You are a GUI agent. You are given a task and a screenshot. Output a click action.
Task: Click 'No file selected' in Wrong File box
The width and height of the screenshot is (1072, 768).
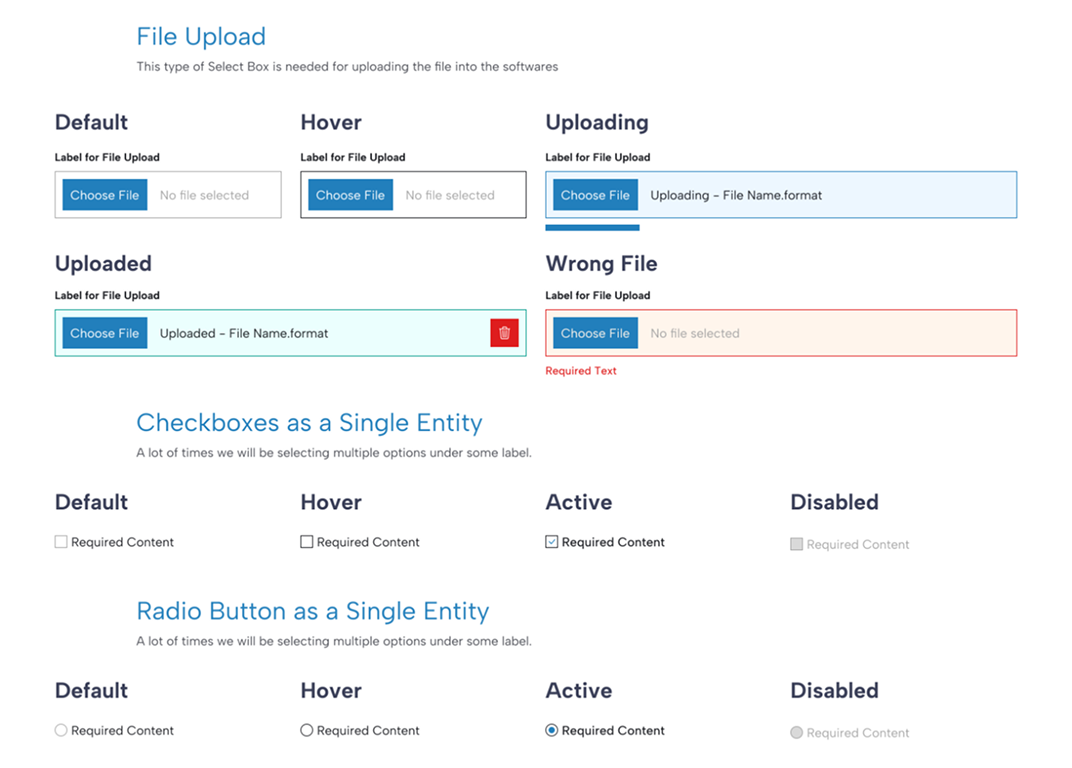click(x=695, y=333)
